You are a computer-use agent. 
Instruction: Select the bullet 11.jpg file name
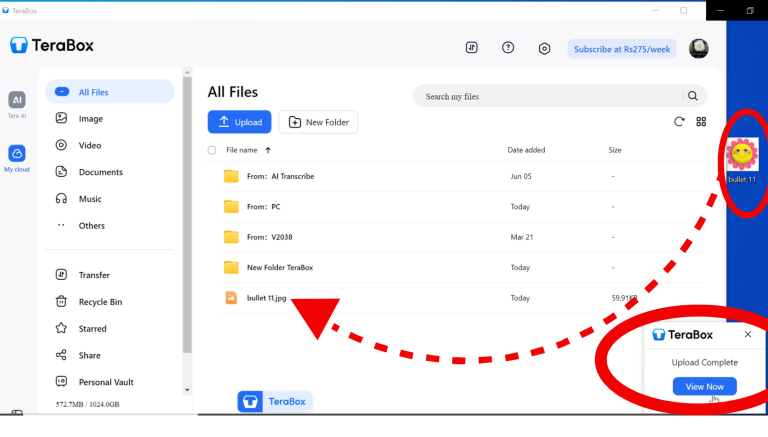coord(266,297)
